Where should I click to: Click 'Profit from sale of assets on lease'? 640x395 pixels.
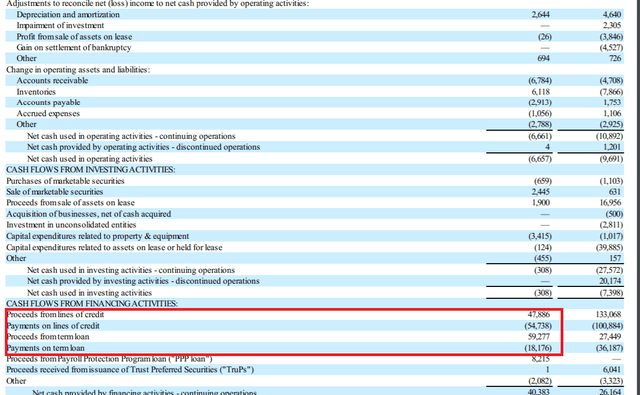click(x=74, y=37)
